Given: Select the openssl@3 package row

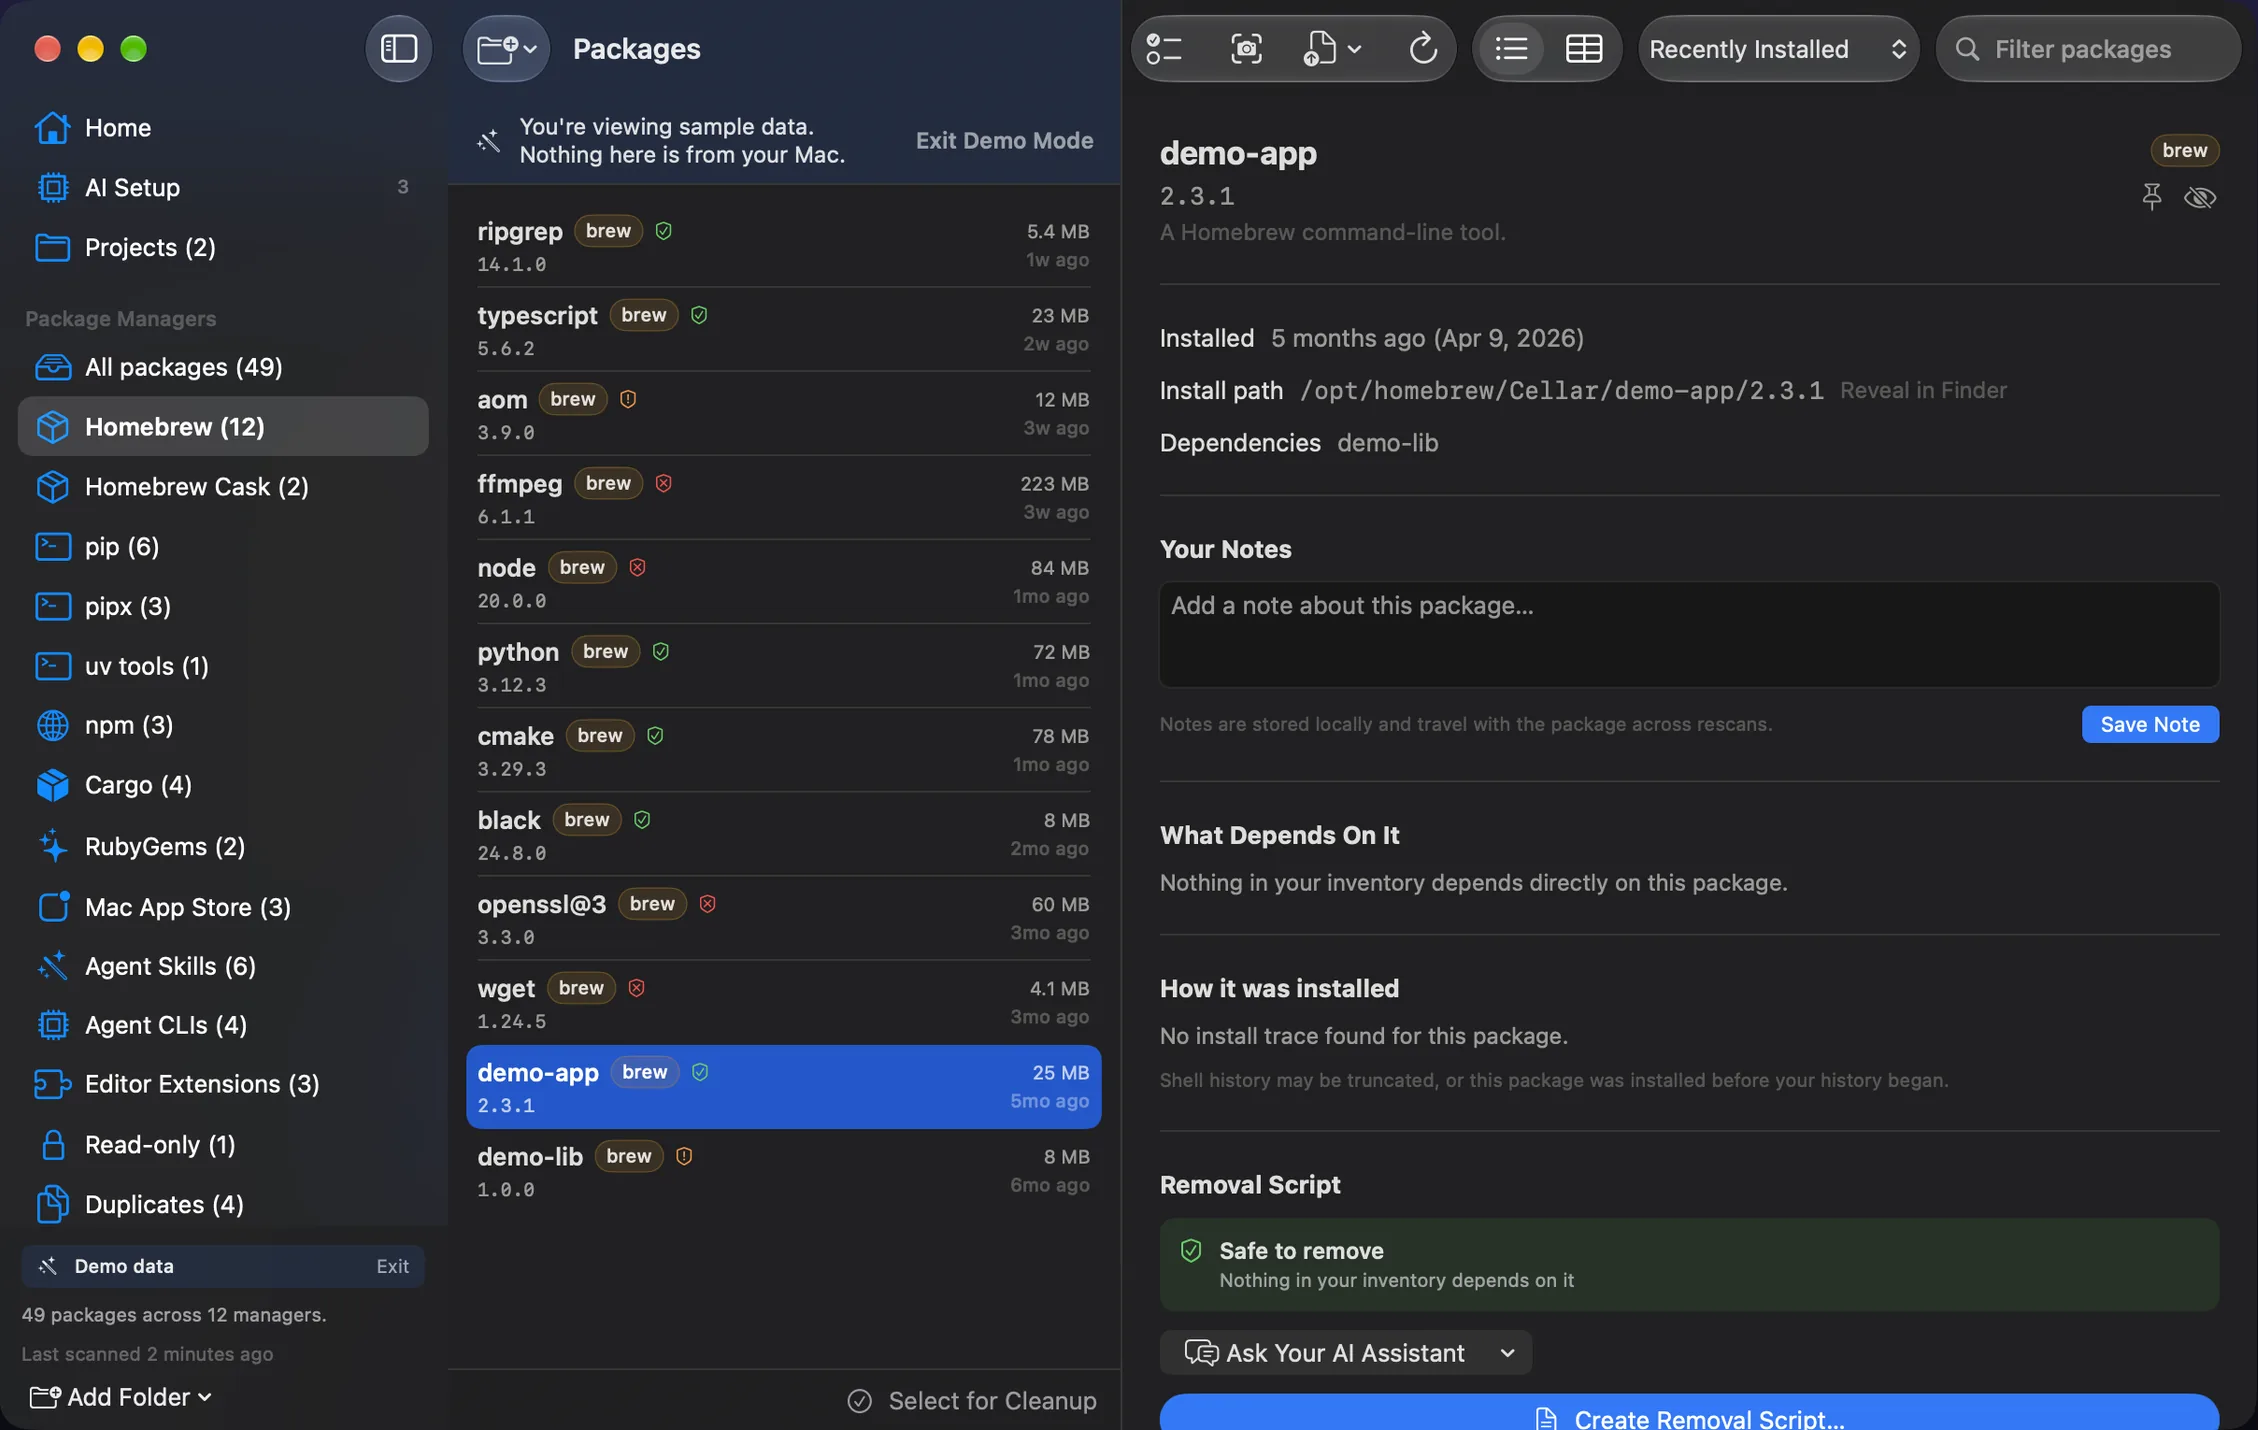Looking at the screenshot, I should tap(783, 918).
